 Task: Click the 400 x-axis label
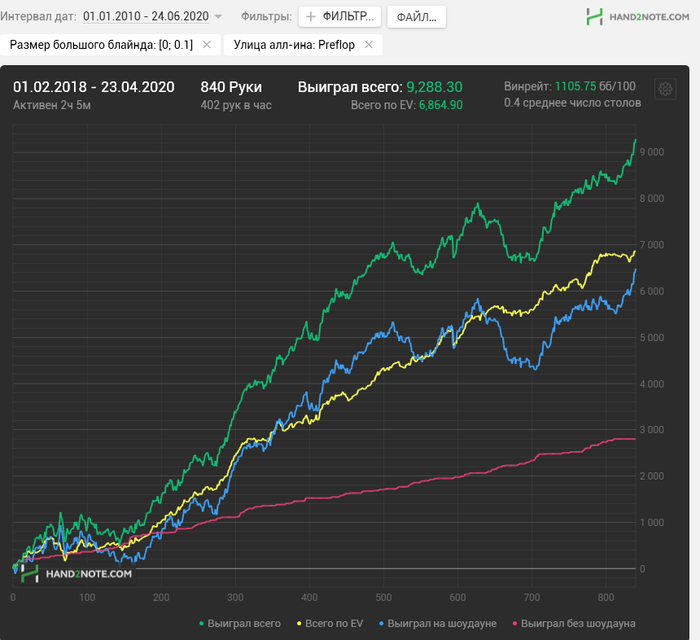(309, 597)
